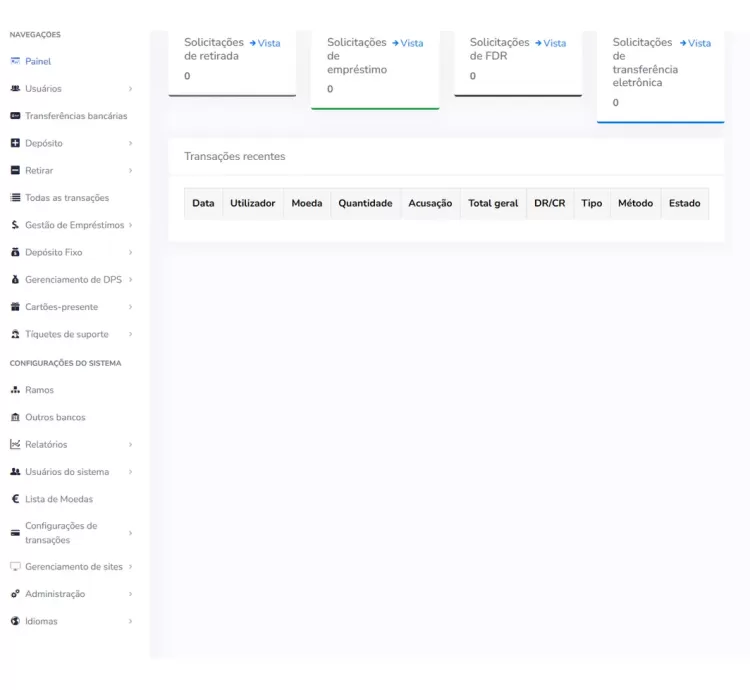Viewport: 750px width, 690px height.
Task: Expand the Retirar submenu chevron
Action: 130,170
